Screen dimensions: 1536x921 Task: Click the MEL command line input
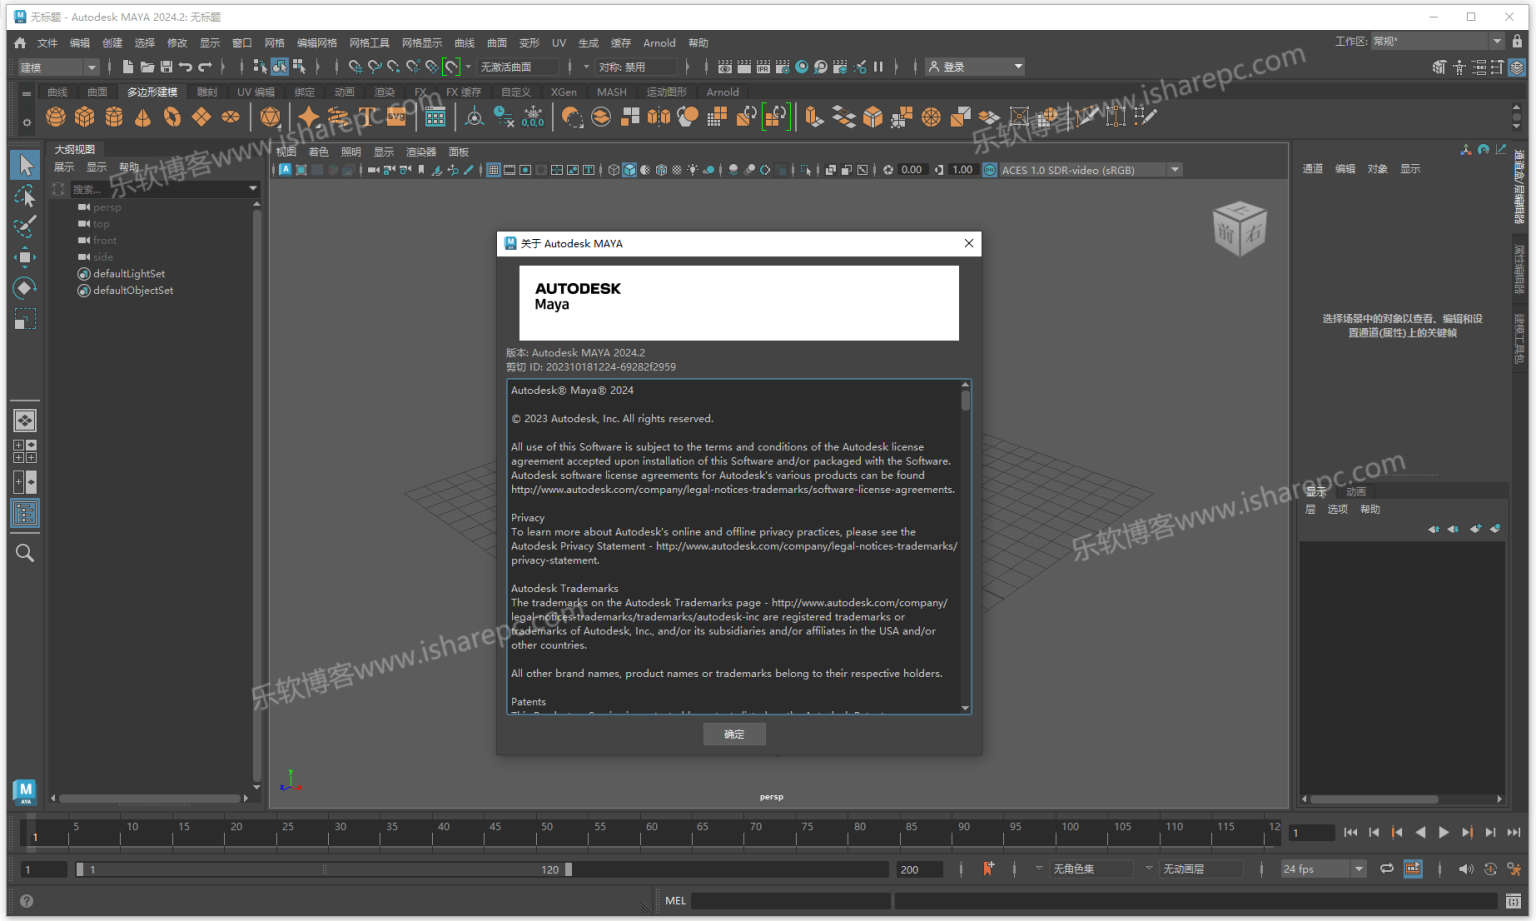point(790,901)
